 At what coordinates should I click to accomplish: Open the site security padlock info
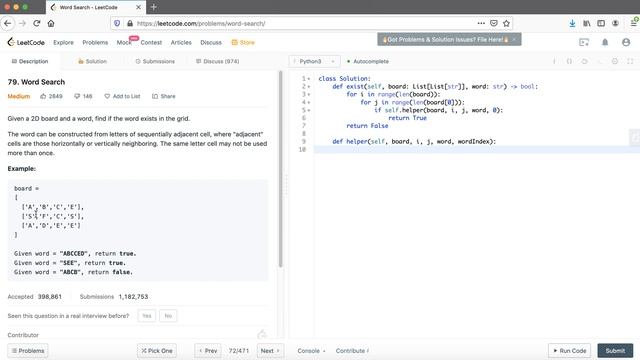pos(130,23)
